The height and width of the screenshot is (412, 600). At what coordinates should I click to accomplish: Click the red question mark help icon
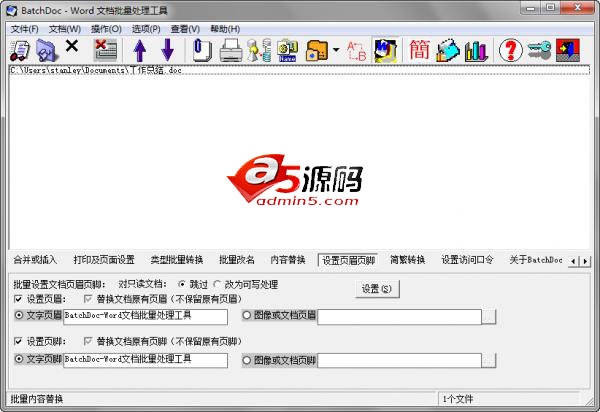pos(510,50)
